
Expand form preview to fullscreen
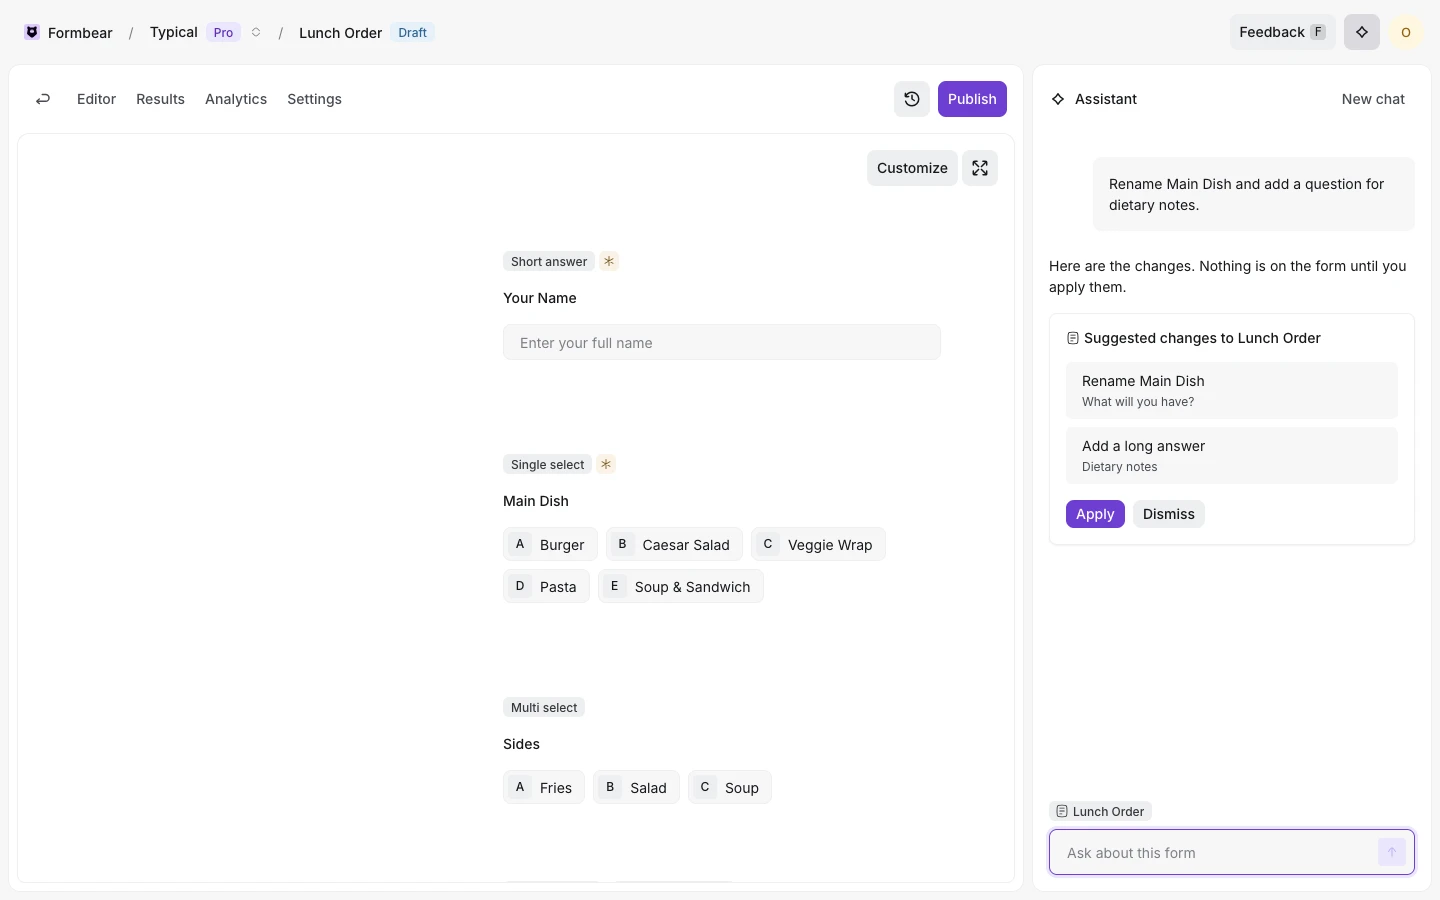980,168
